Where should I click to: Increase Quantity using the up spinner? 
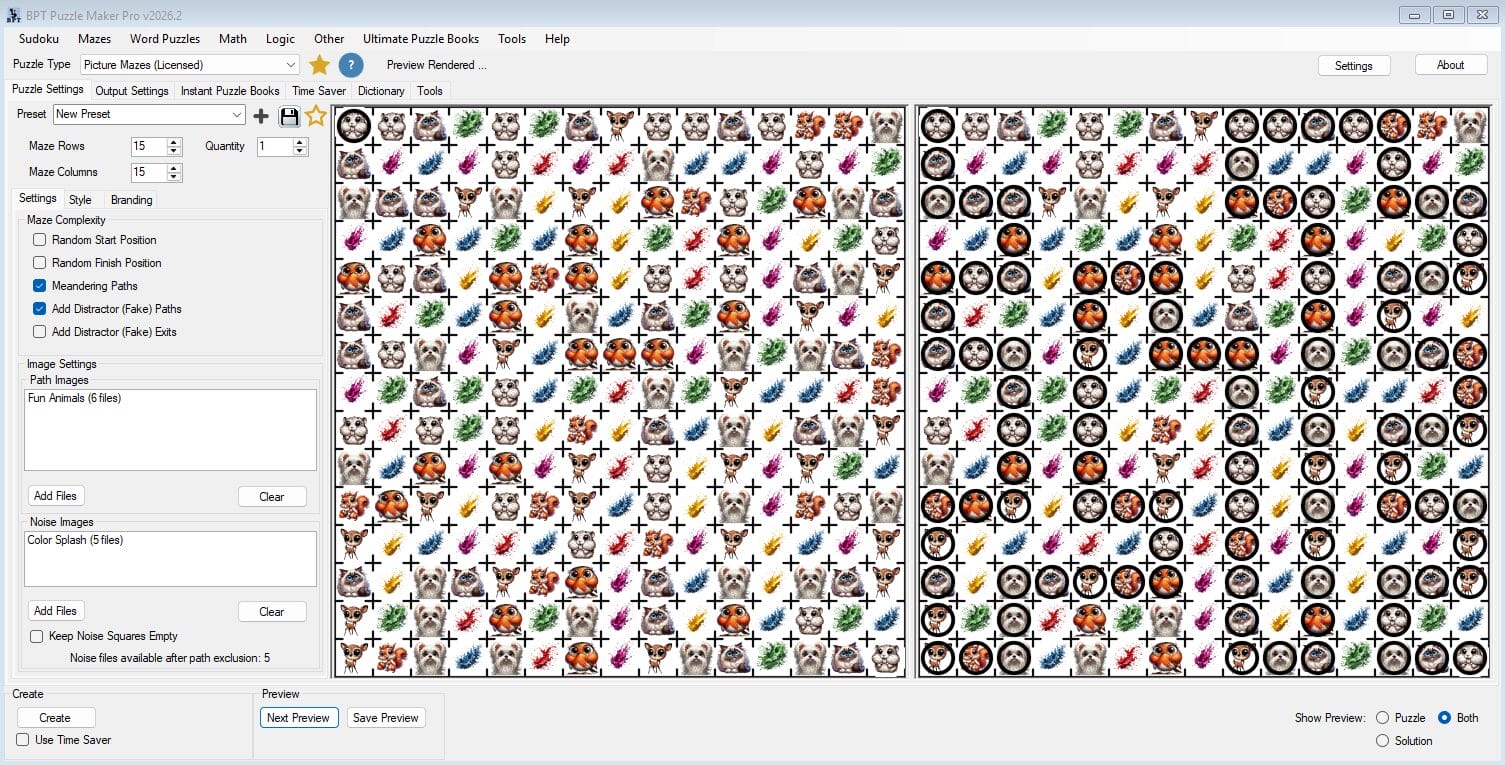click(300, 142)
